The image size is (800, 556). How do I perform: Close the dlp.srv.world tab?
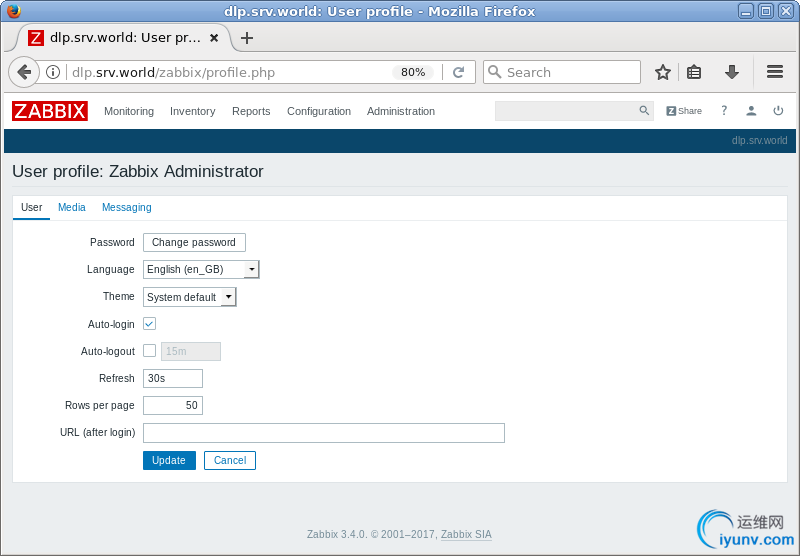click(214, 38)
